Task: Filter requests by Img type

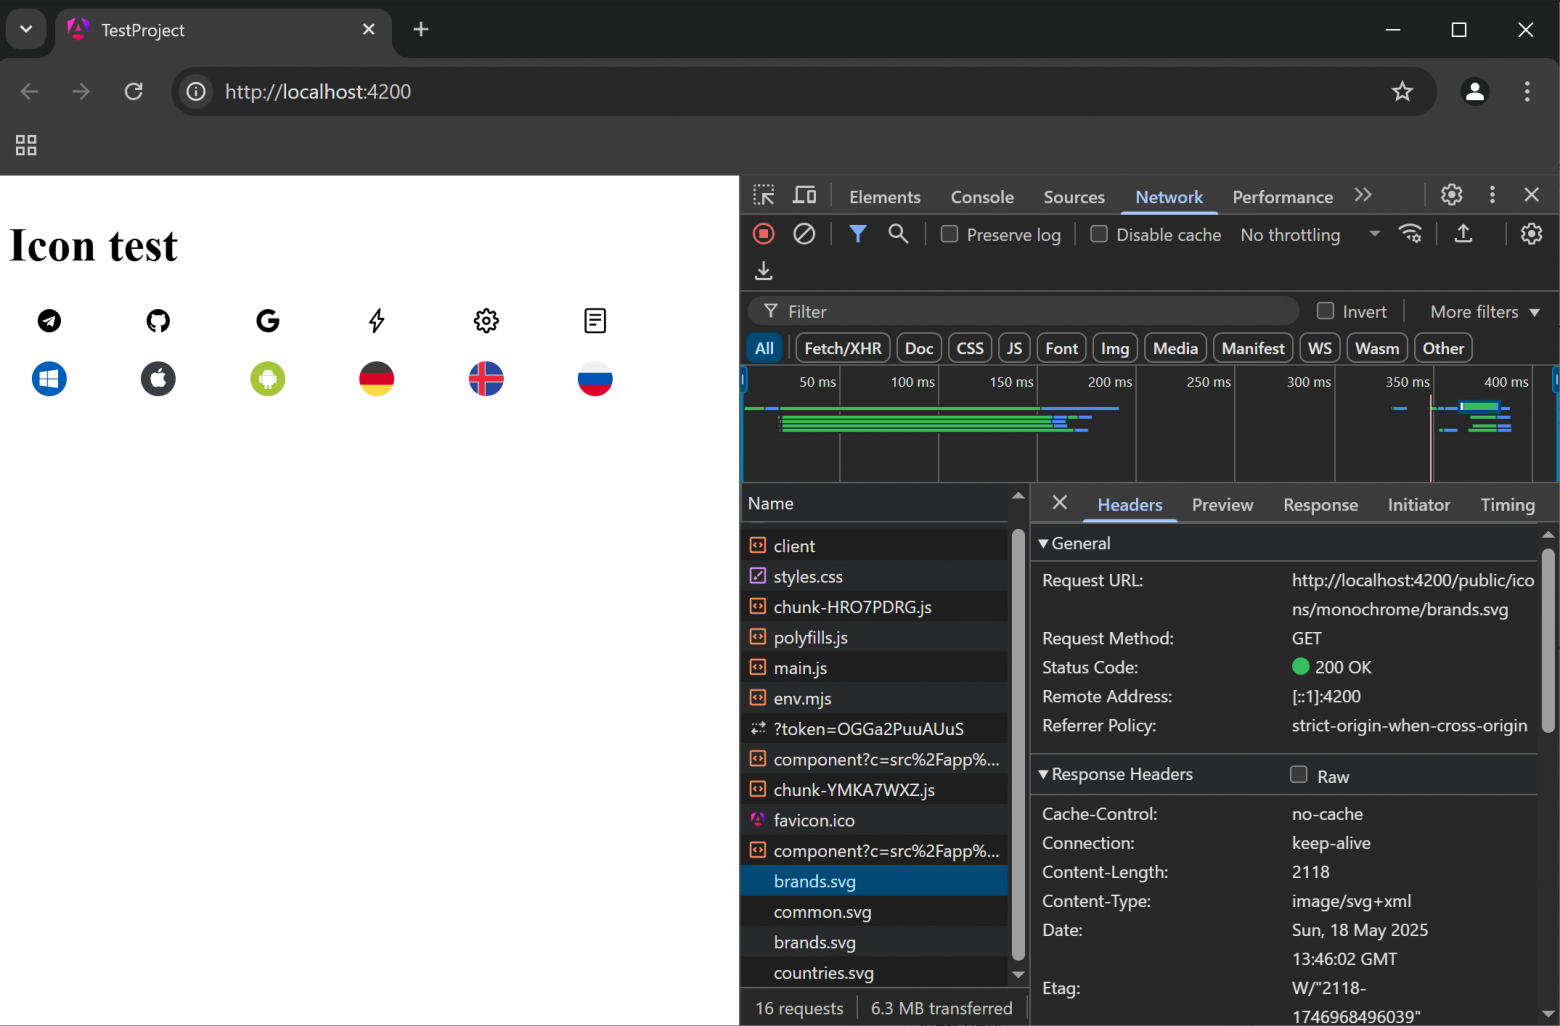Action: [x=1114, y=348]
